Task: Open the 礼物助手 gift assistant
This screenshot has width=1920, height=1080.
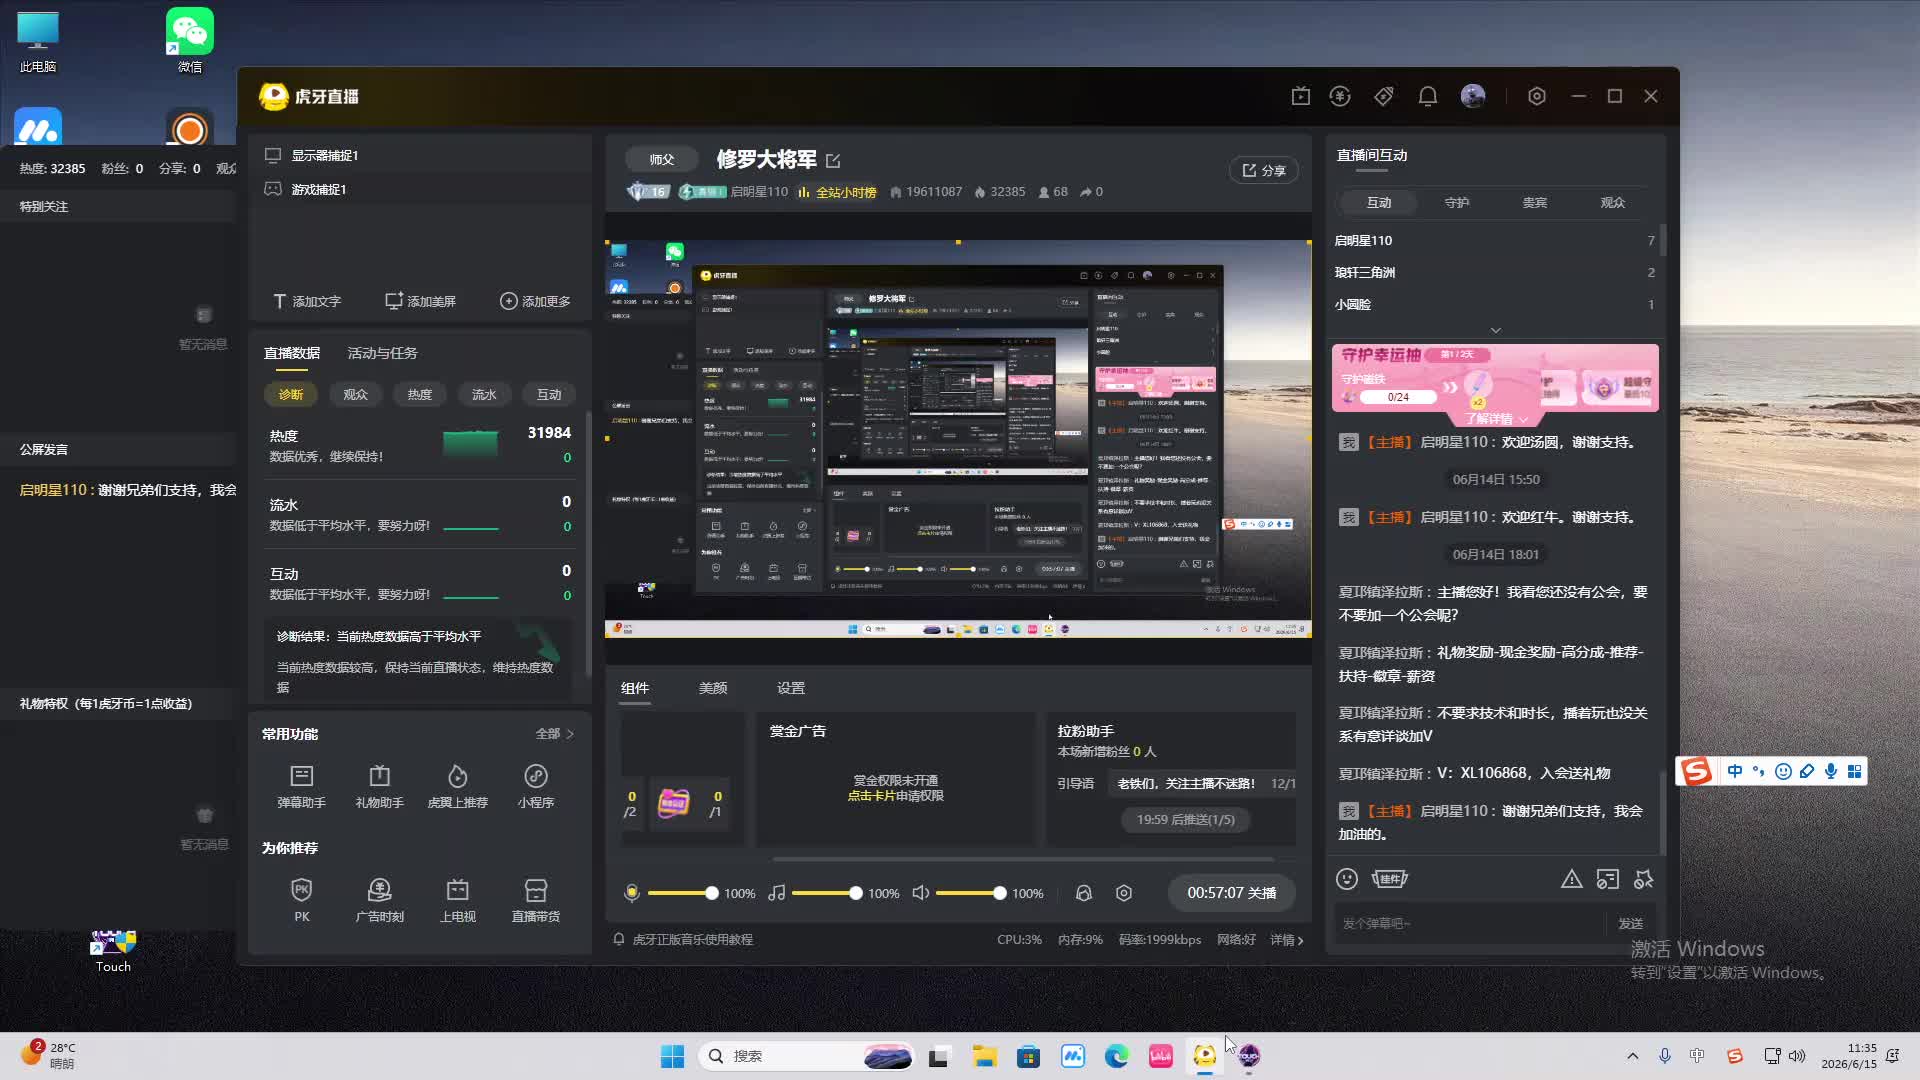Action: 379,786
